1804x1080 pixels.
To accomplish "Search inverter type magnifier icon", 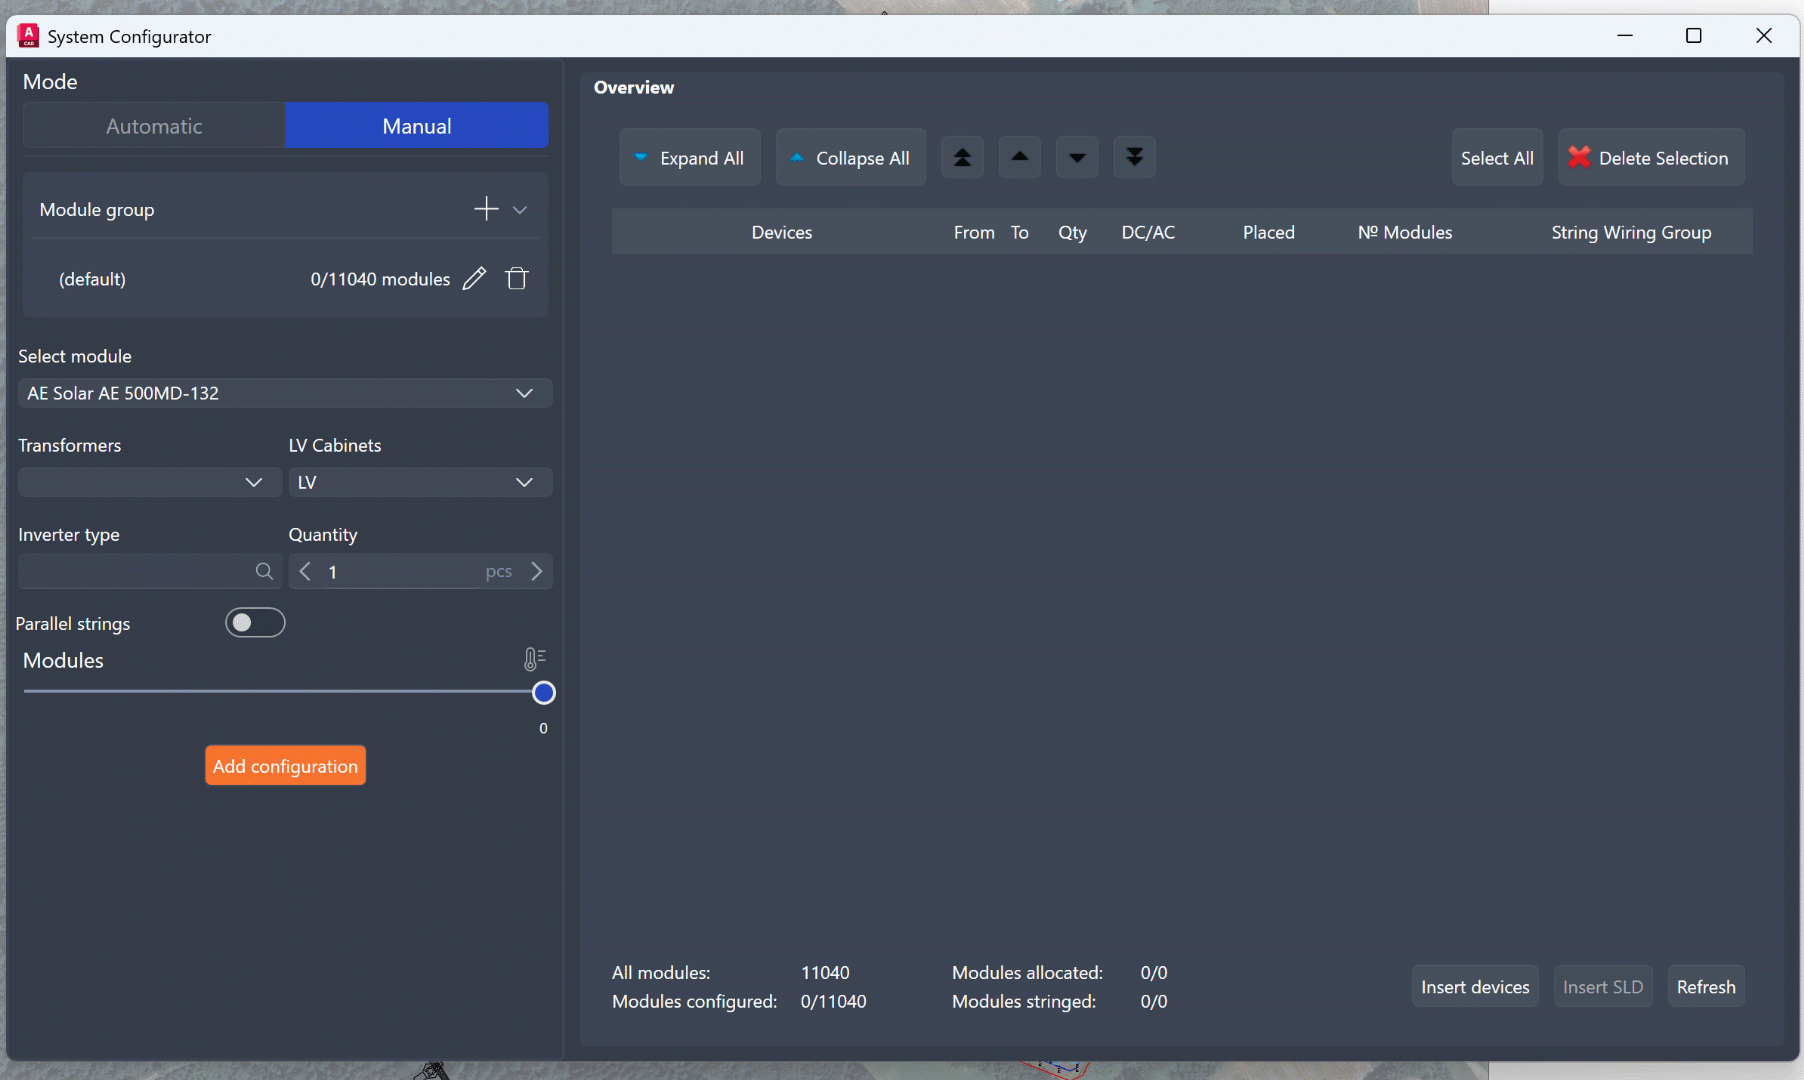I will pos(264,571).
